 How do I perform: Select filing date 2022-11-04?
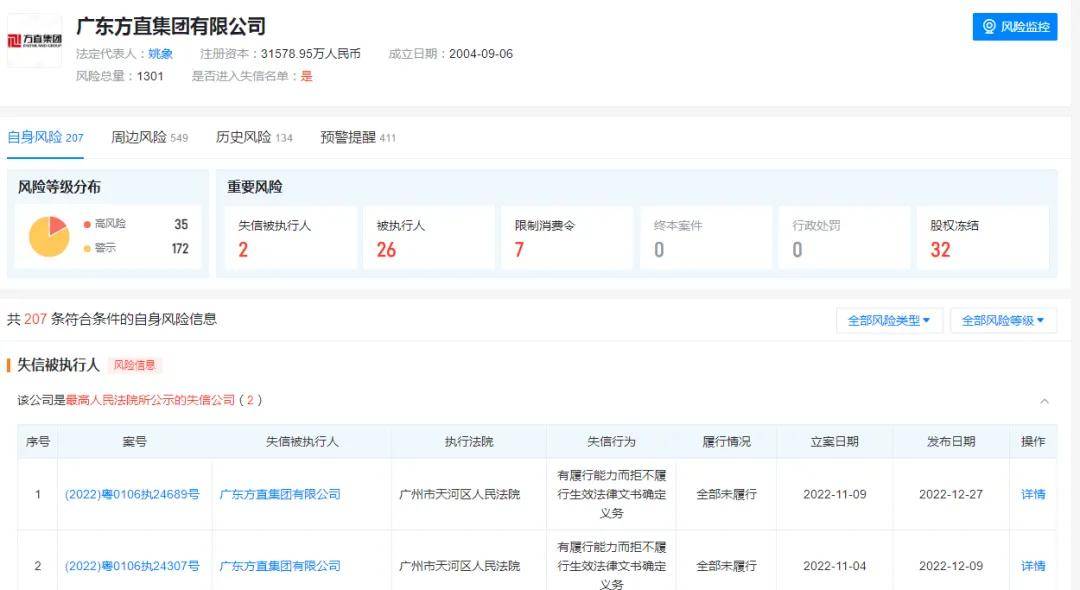pos(835,566)
